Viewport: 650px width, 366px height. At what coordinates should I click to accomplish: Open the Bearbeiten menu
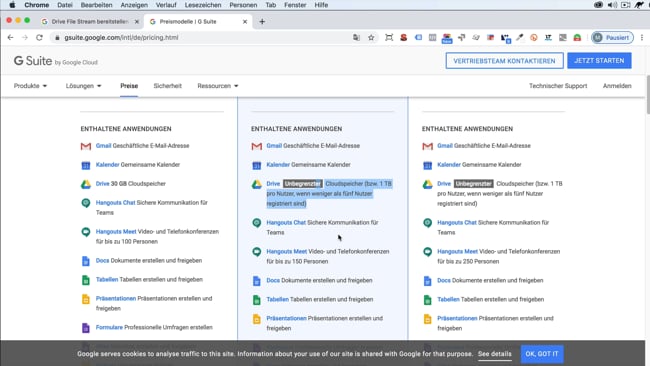[x=96, y=5]
